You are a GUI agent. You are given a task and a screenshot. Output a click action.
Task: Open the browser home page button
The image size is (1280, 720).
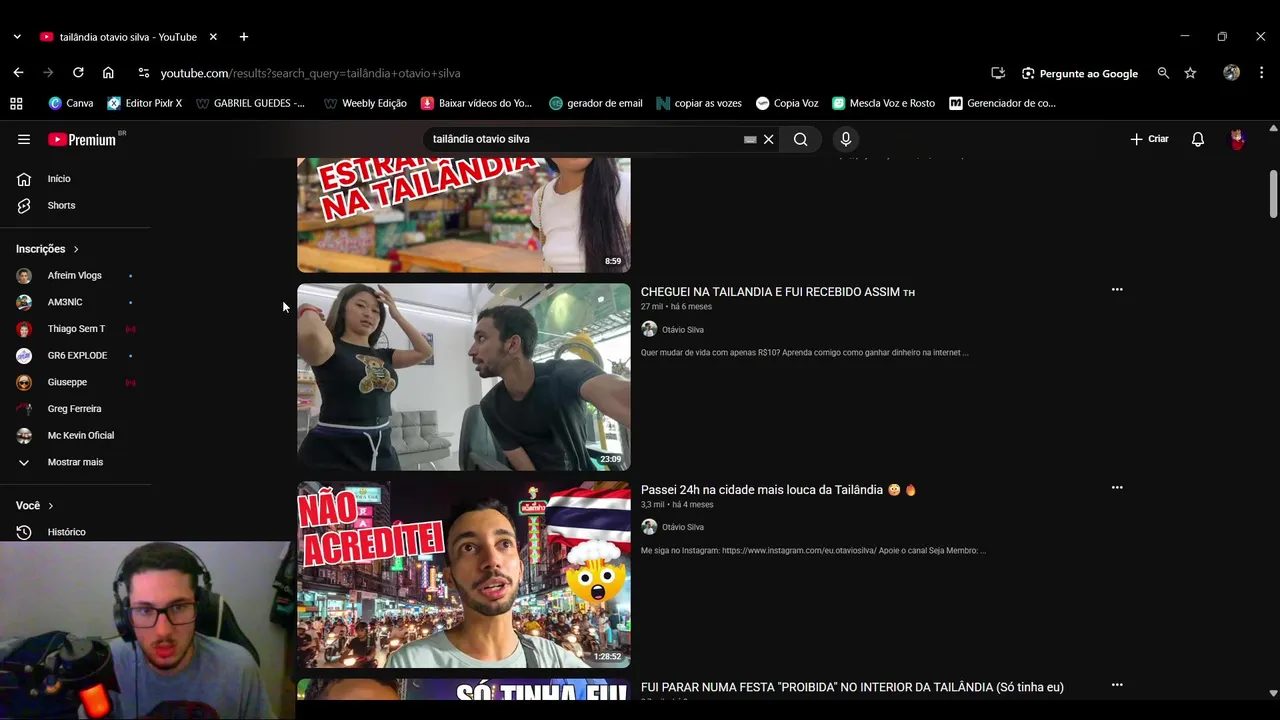(108, 73)
